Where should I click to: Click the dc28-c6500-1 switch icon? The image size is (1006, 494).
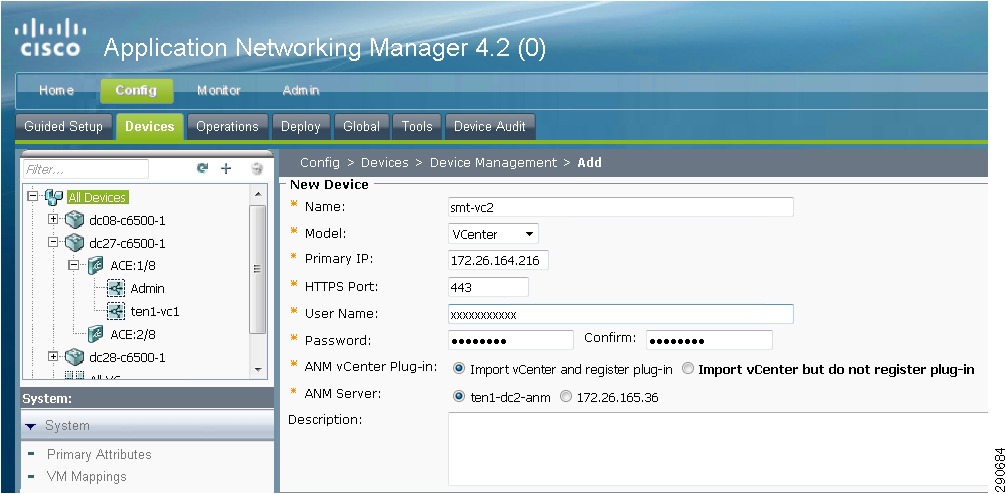(x=74, y=357)
